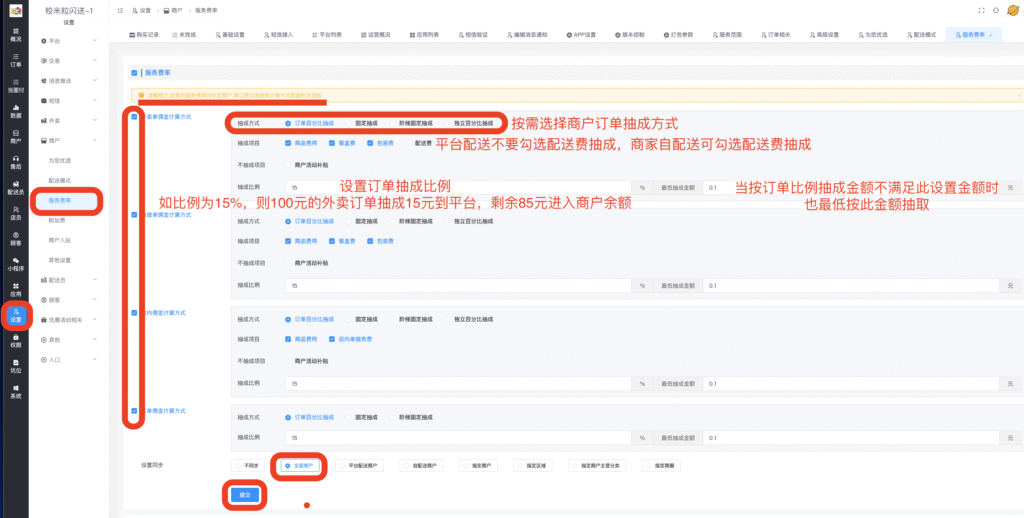Screen dimensions: 1024x518
Task: Close the 服务费率 tab with its x
Action: (x=991, y=35)
